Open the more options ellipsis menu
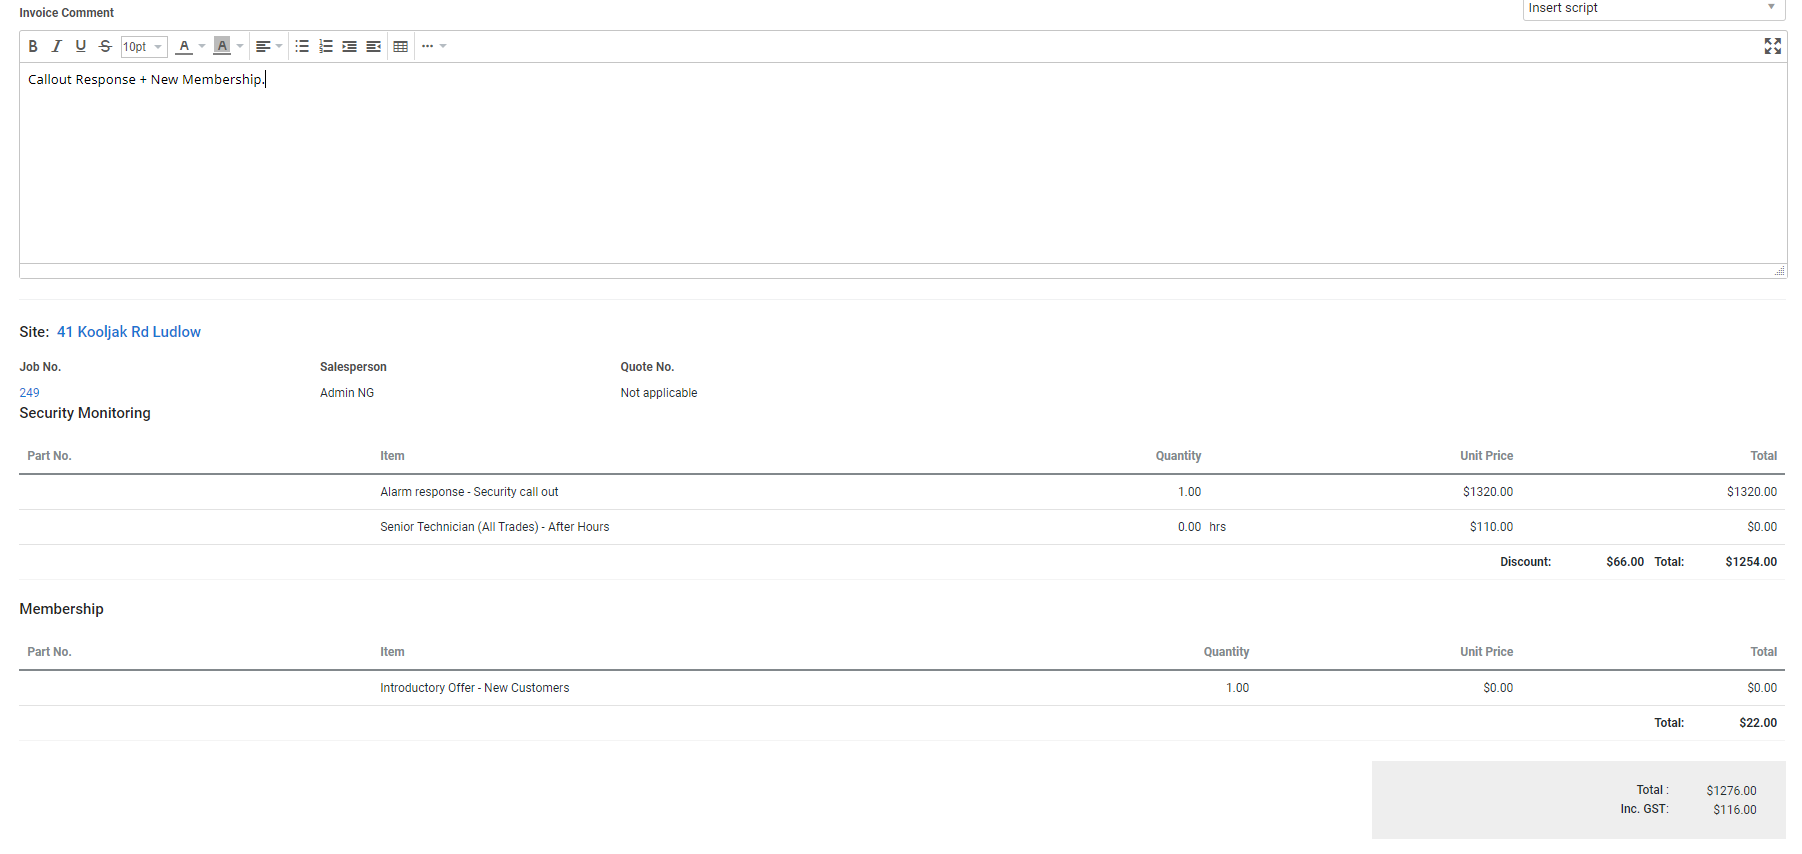Image resolution: width=1802 pixels, height=854 pixels. [427, 46]
